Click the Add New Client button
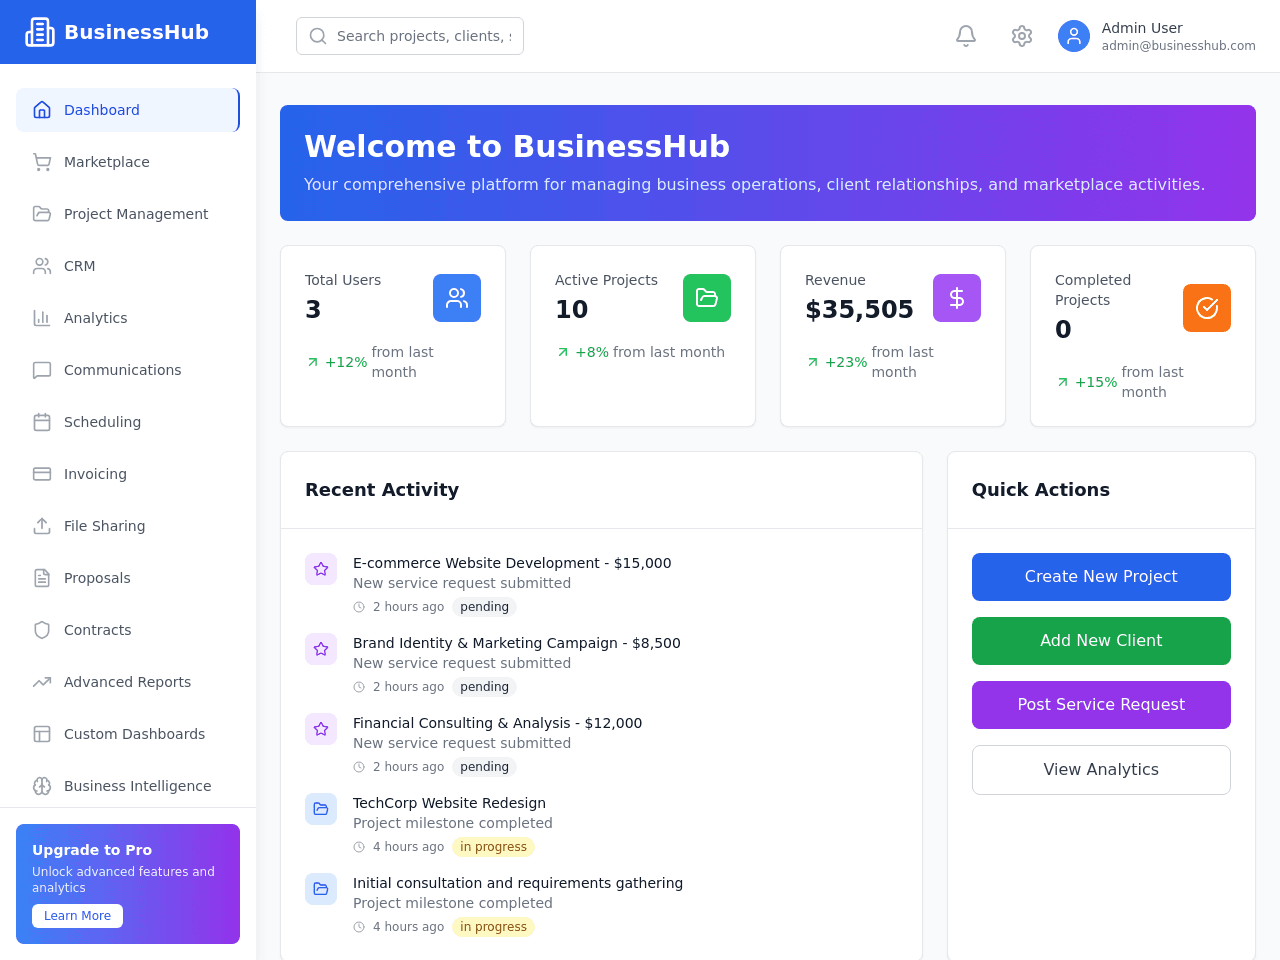This screenshot has height=960, width=1280. 1101,641
